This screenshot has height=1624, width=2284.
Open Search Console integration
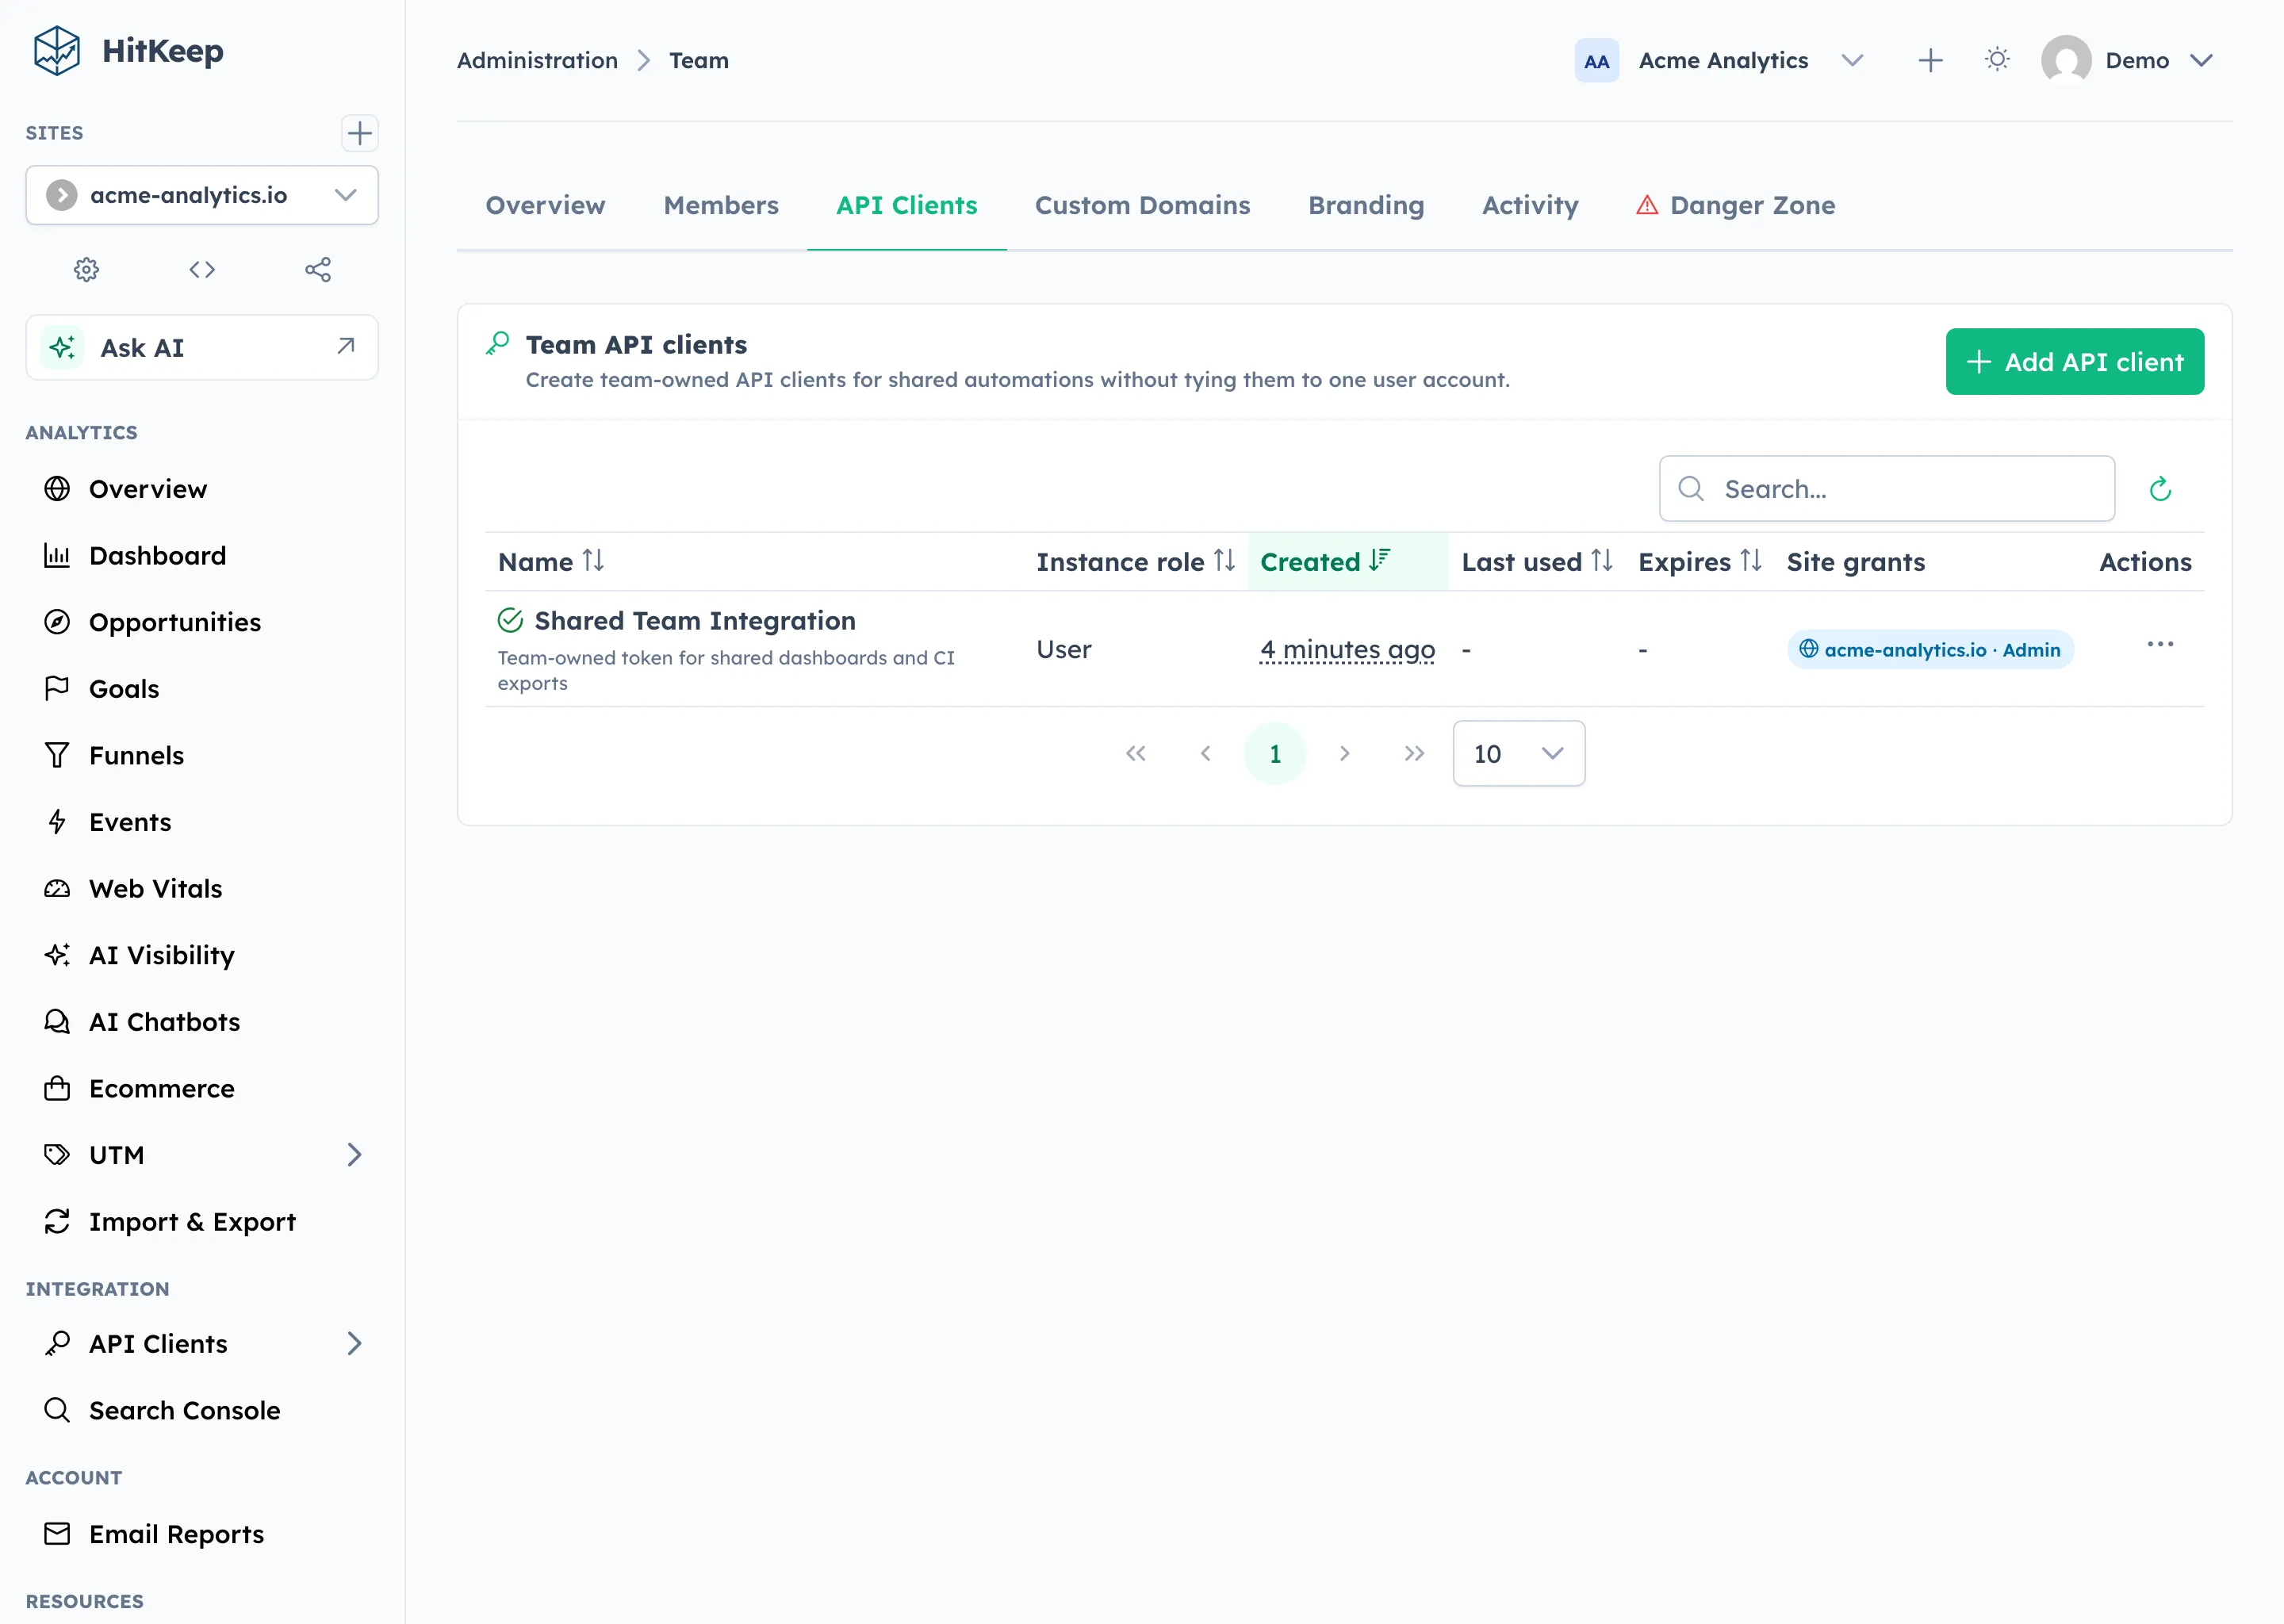[202, 1410]
